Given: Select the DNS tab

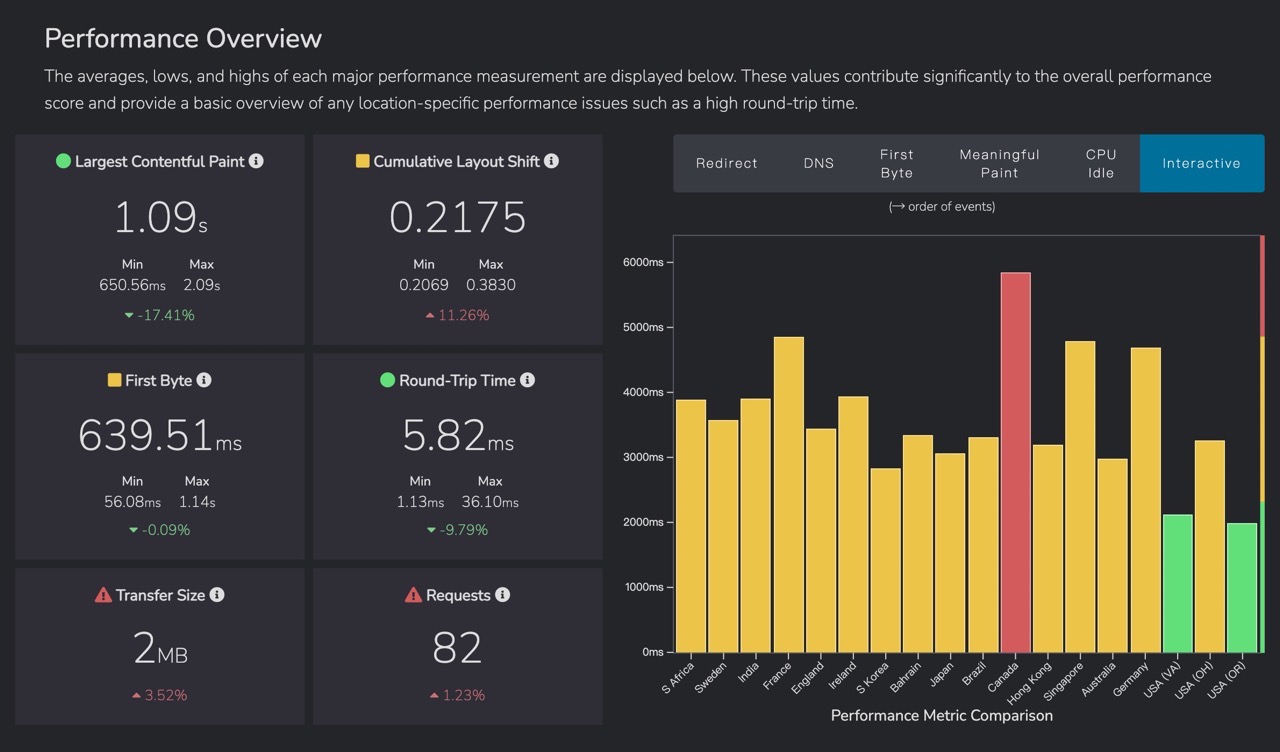Looking at the screenshot, I should point(819,163).
